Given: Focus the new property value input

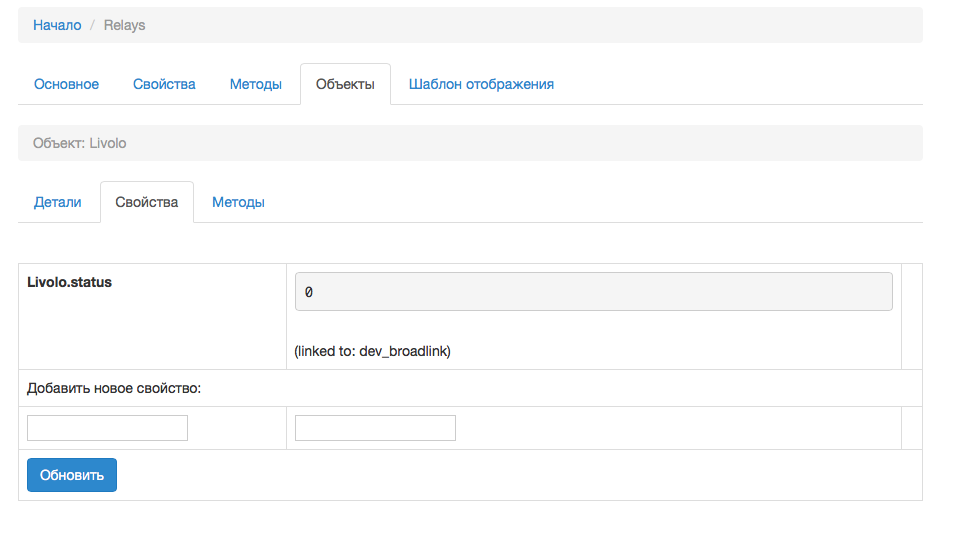Looking at the screenshot, I should click(x=375, y=428).
